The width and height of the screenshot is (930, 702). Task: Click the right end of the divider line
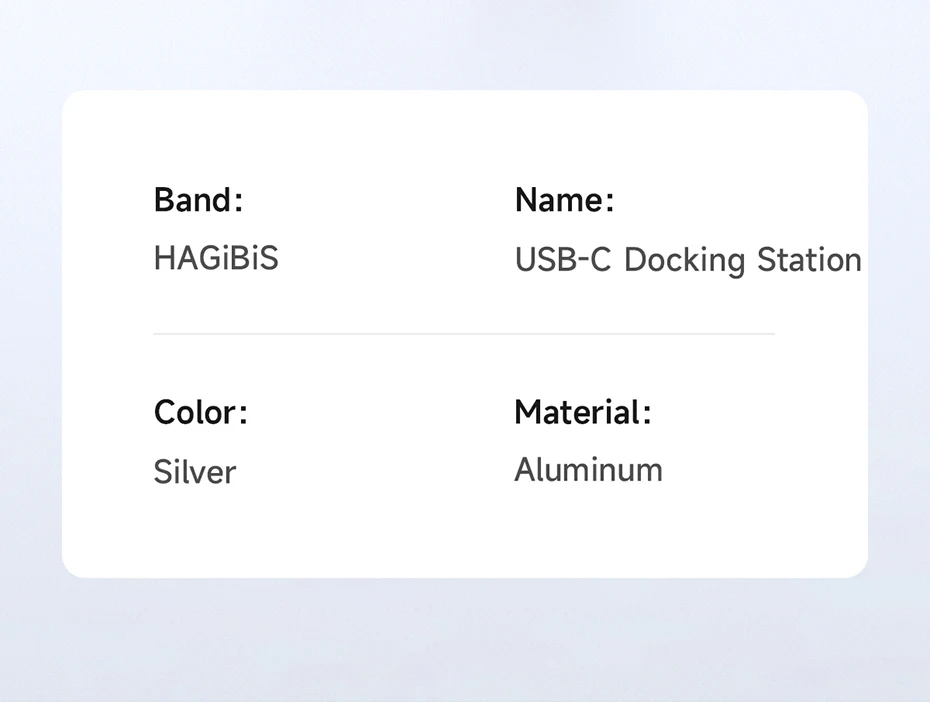click(771, 334)
